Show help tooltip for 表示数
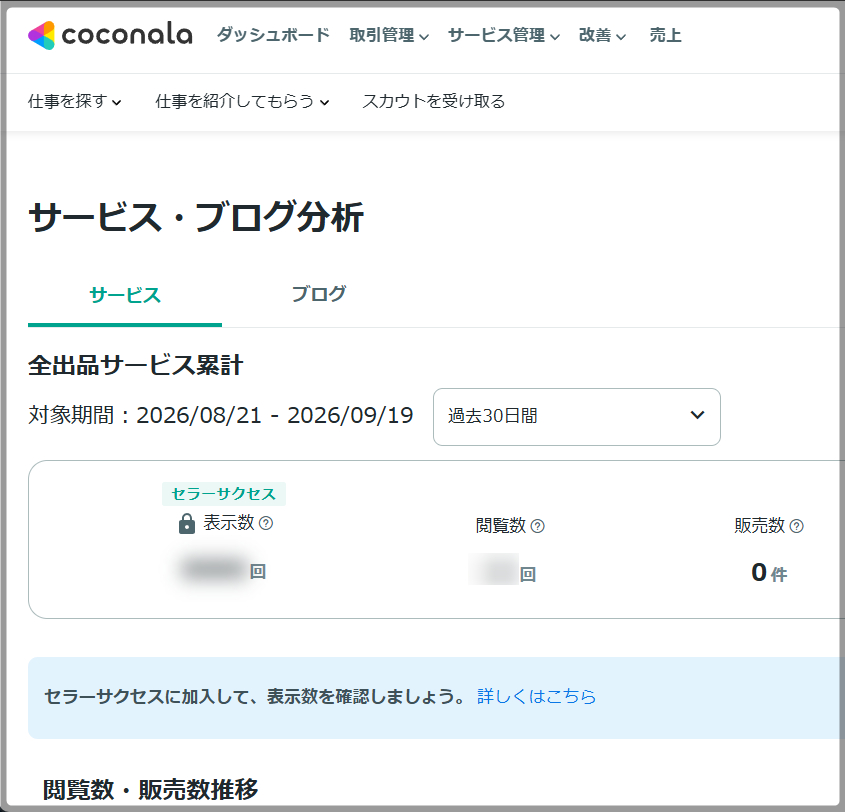This screenshot has width=845, height=812. (266, 523)
